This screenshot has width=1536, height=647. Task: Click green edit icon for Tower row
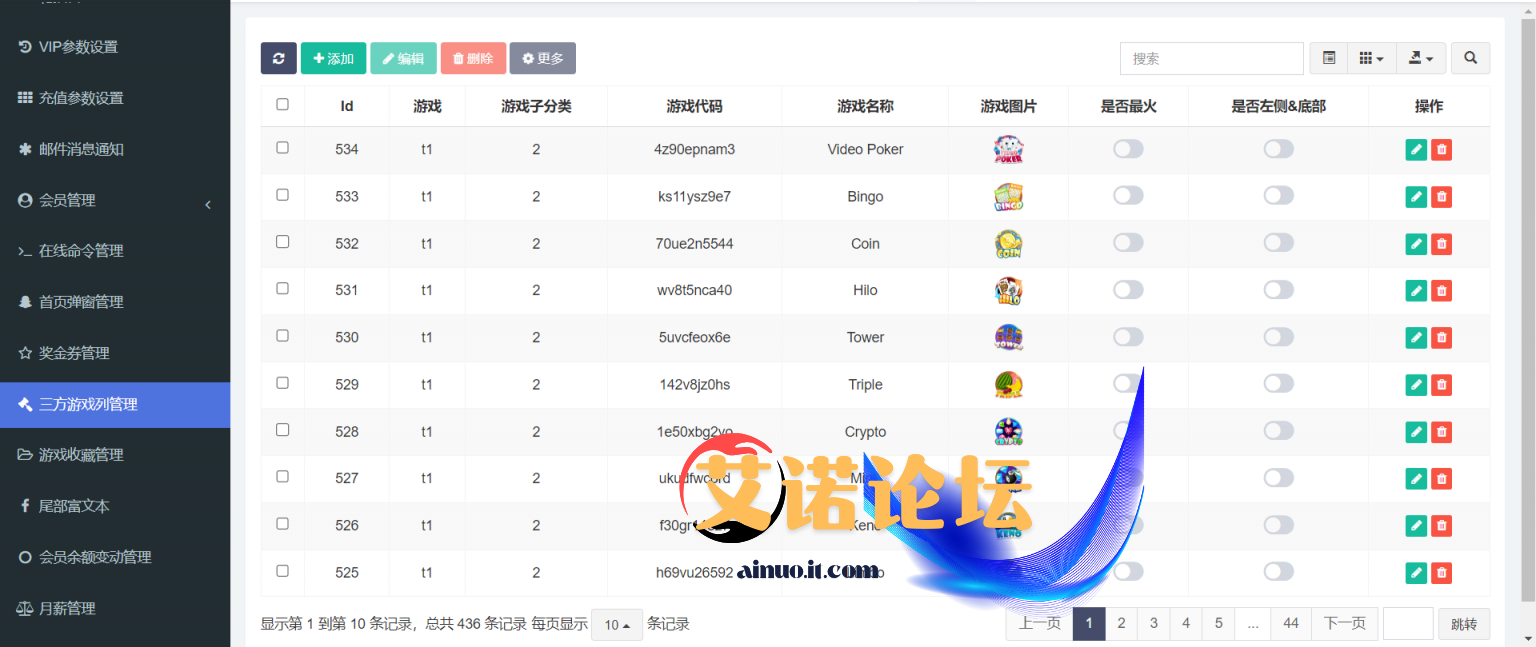point(1416,338)
